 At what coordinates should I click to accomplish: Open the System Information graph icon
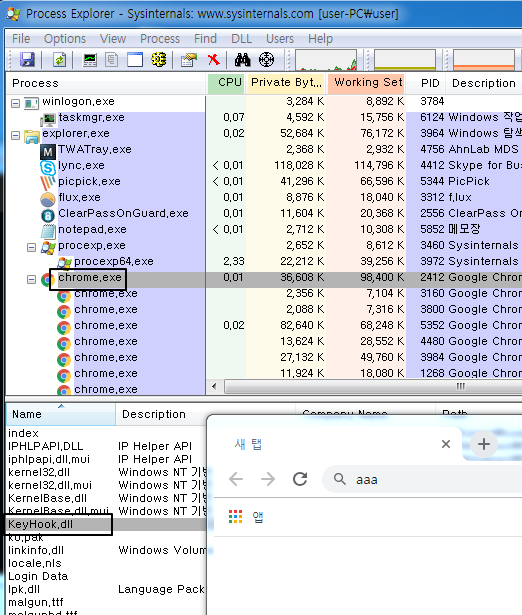click(90, 60)
